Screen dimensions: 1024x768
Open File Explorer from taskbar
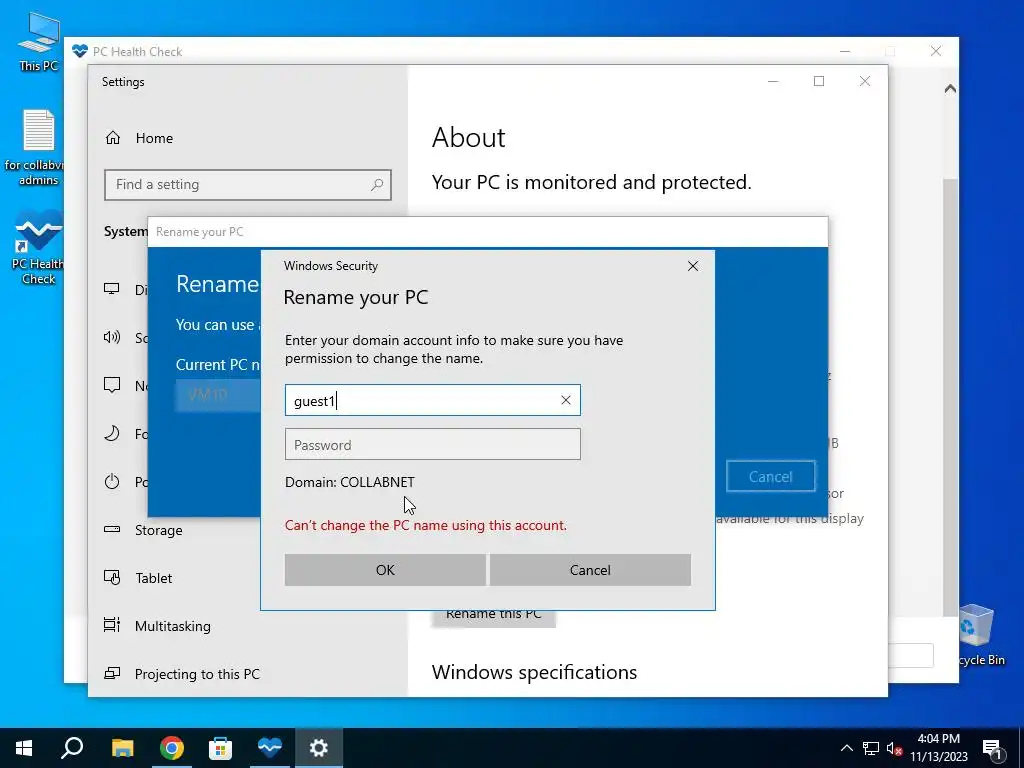[122, 748]
